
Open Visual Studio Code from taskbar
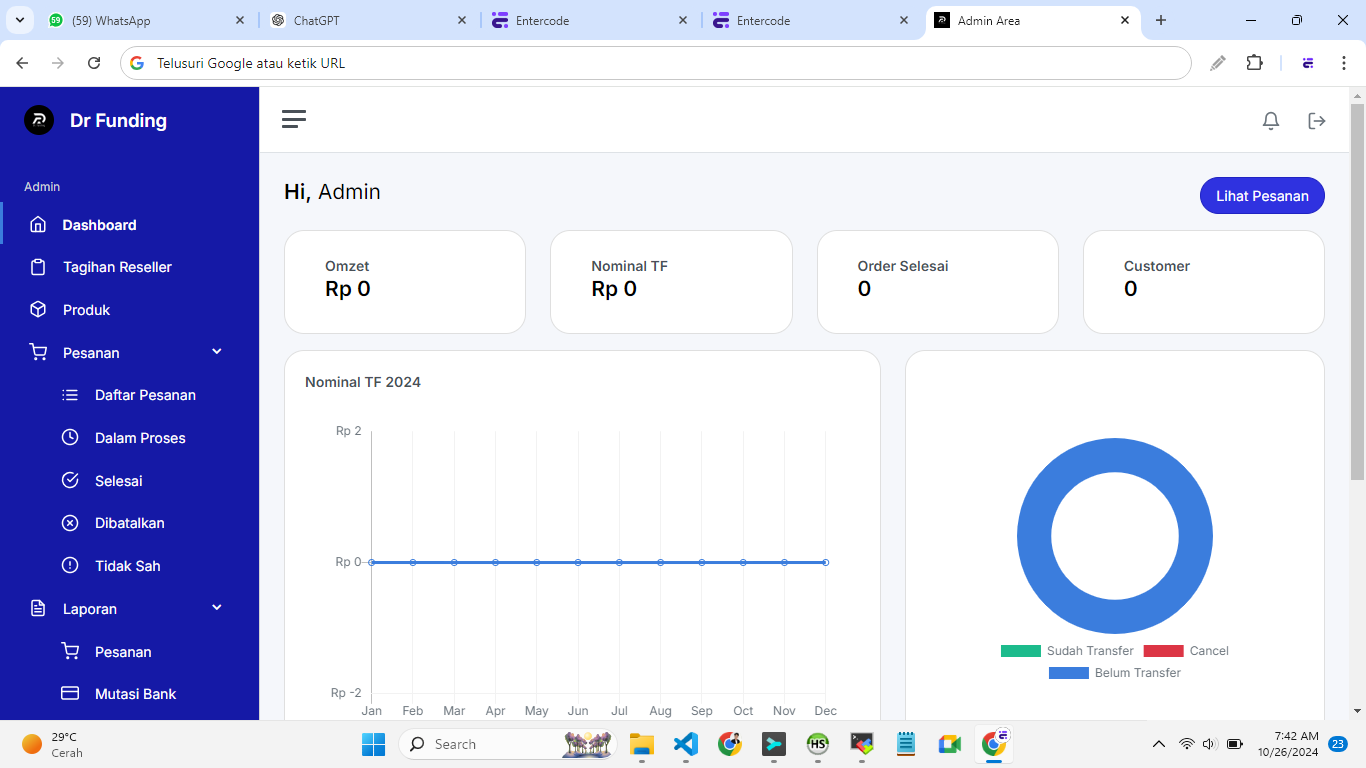685,744
